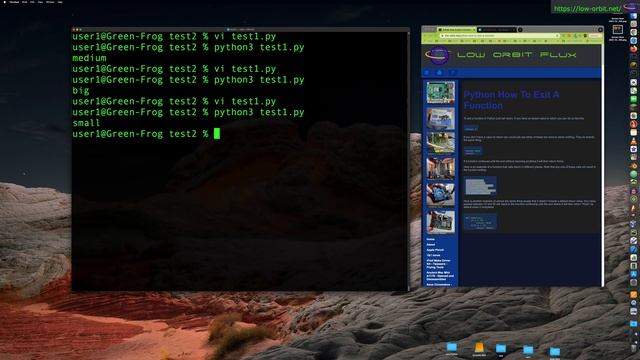Open the Home link in the site sidebar
Screen dimensions: 640x360
pyautogui.click(x=431, y=239)
